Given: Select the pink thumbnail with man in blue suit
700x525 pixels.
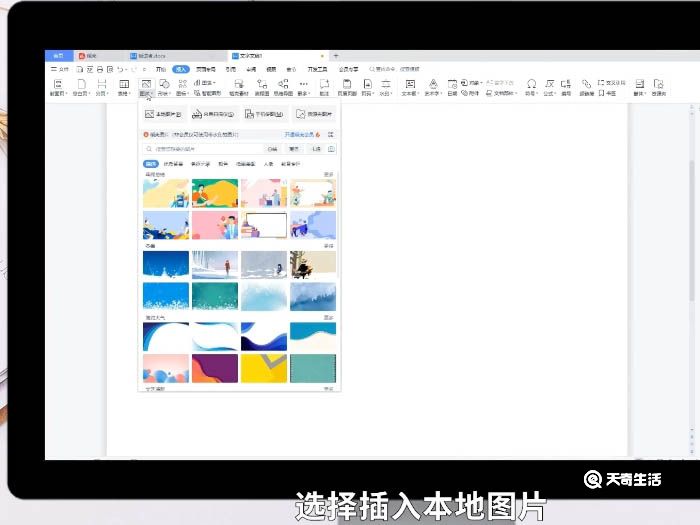Looking at the screenshot, I should coord(215,225).
